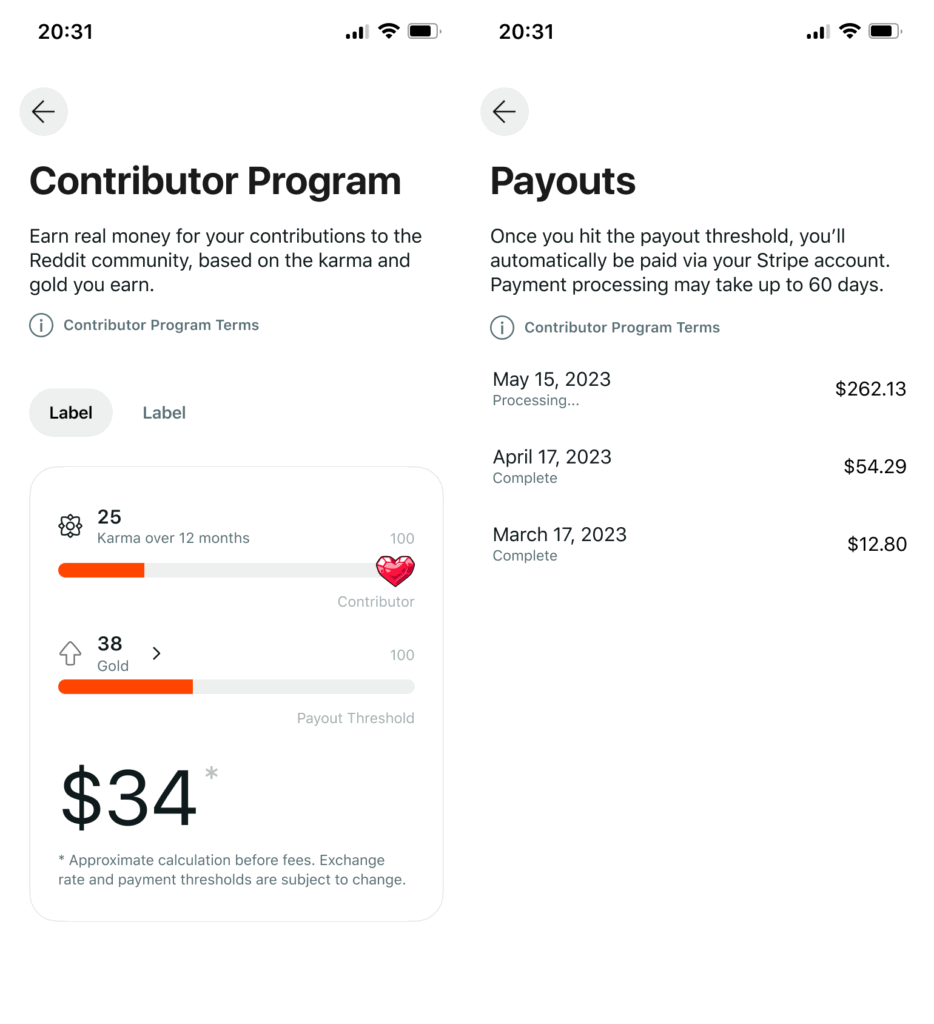The image size is (934, 1024).
Task: Open Contributor Program Terms link on Payouts screen
Action: coord(622,327)
